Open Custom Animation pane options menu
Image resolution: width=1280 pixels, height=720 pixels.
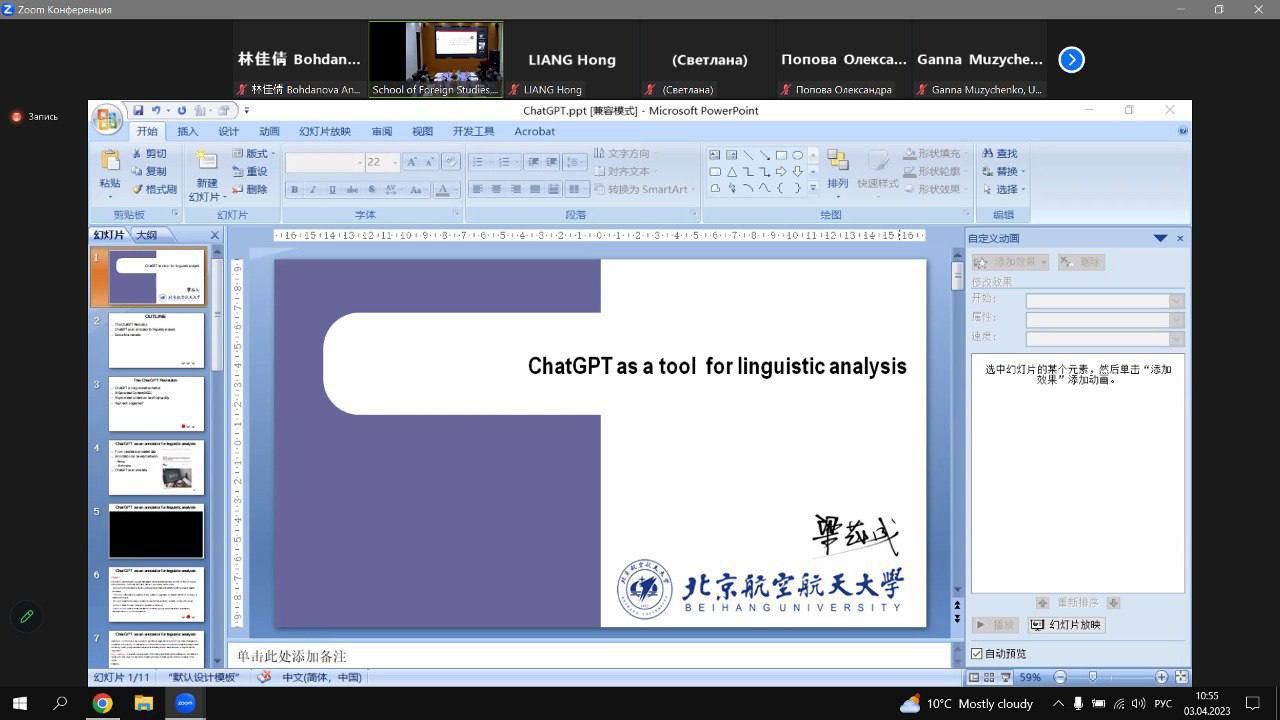pyautogui.click(x=1160, y=238)
